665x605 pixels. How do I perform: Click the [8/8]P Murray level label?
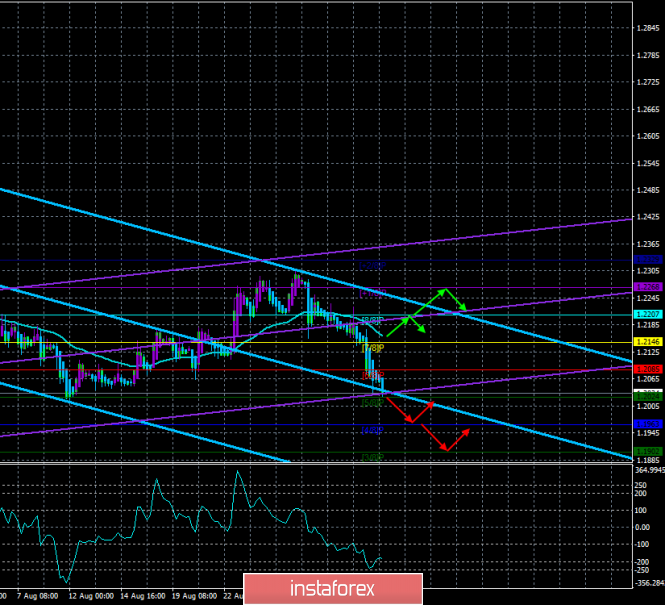[x=373, y=320]
